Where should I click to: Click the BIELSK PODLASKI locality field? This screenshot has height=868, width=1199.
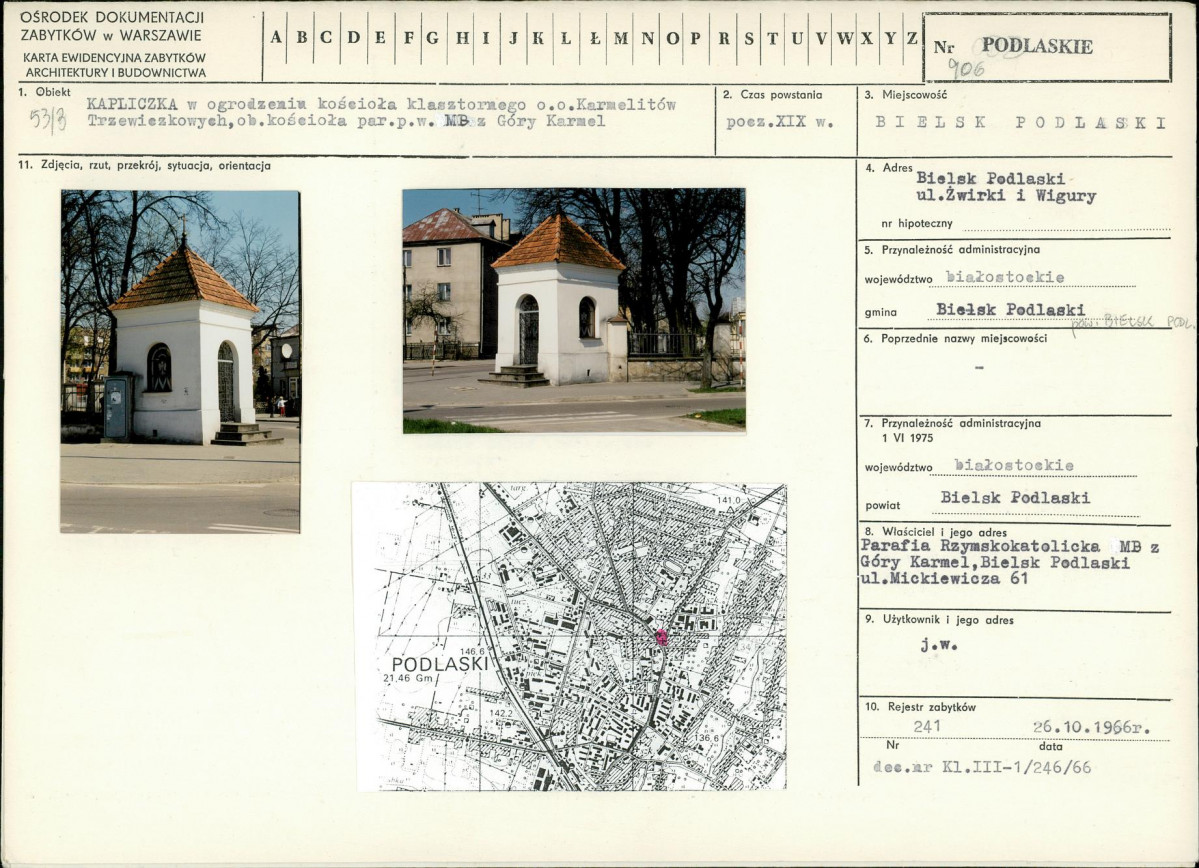pos(1020,122)
